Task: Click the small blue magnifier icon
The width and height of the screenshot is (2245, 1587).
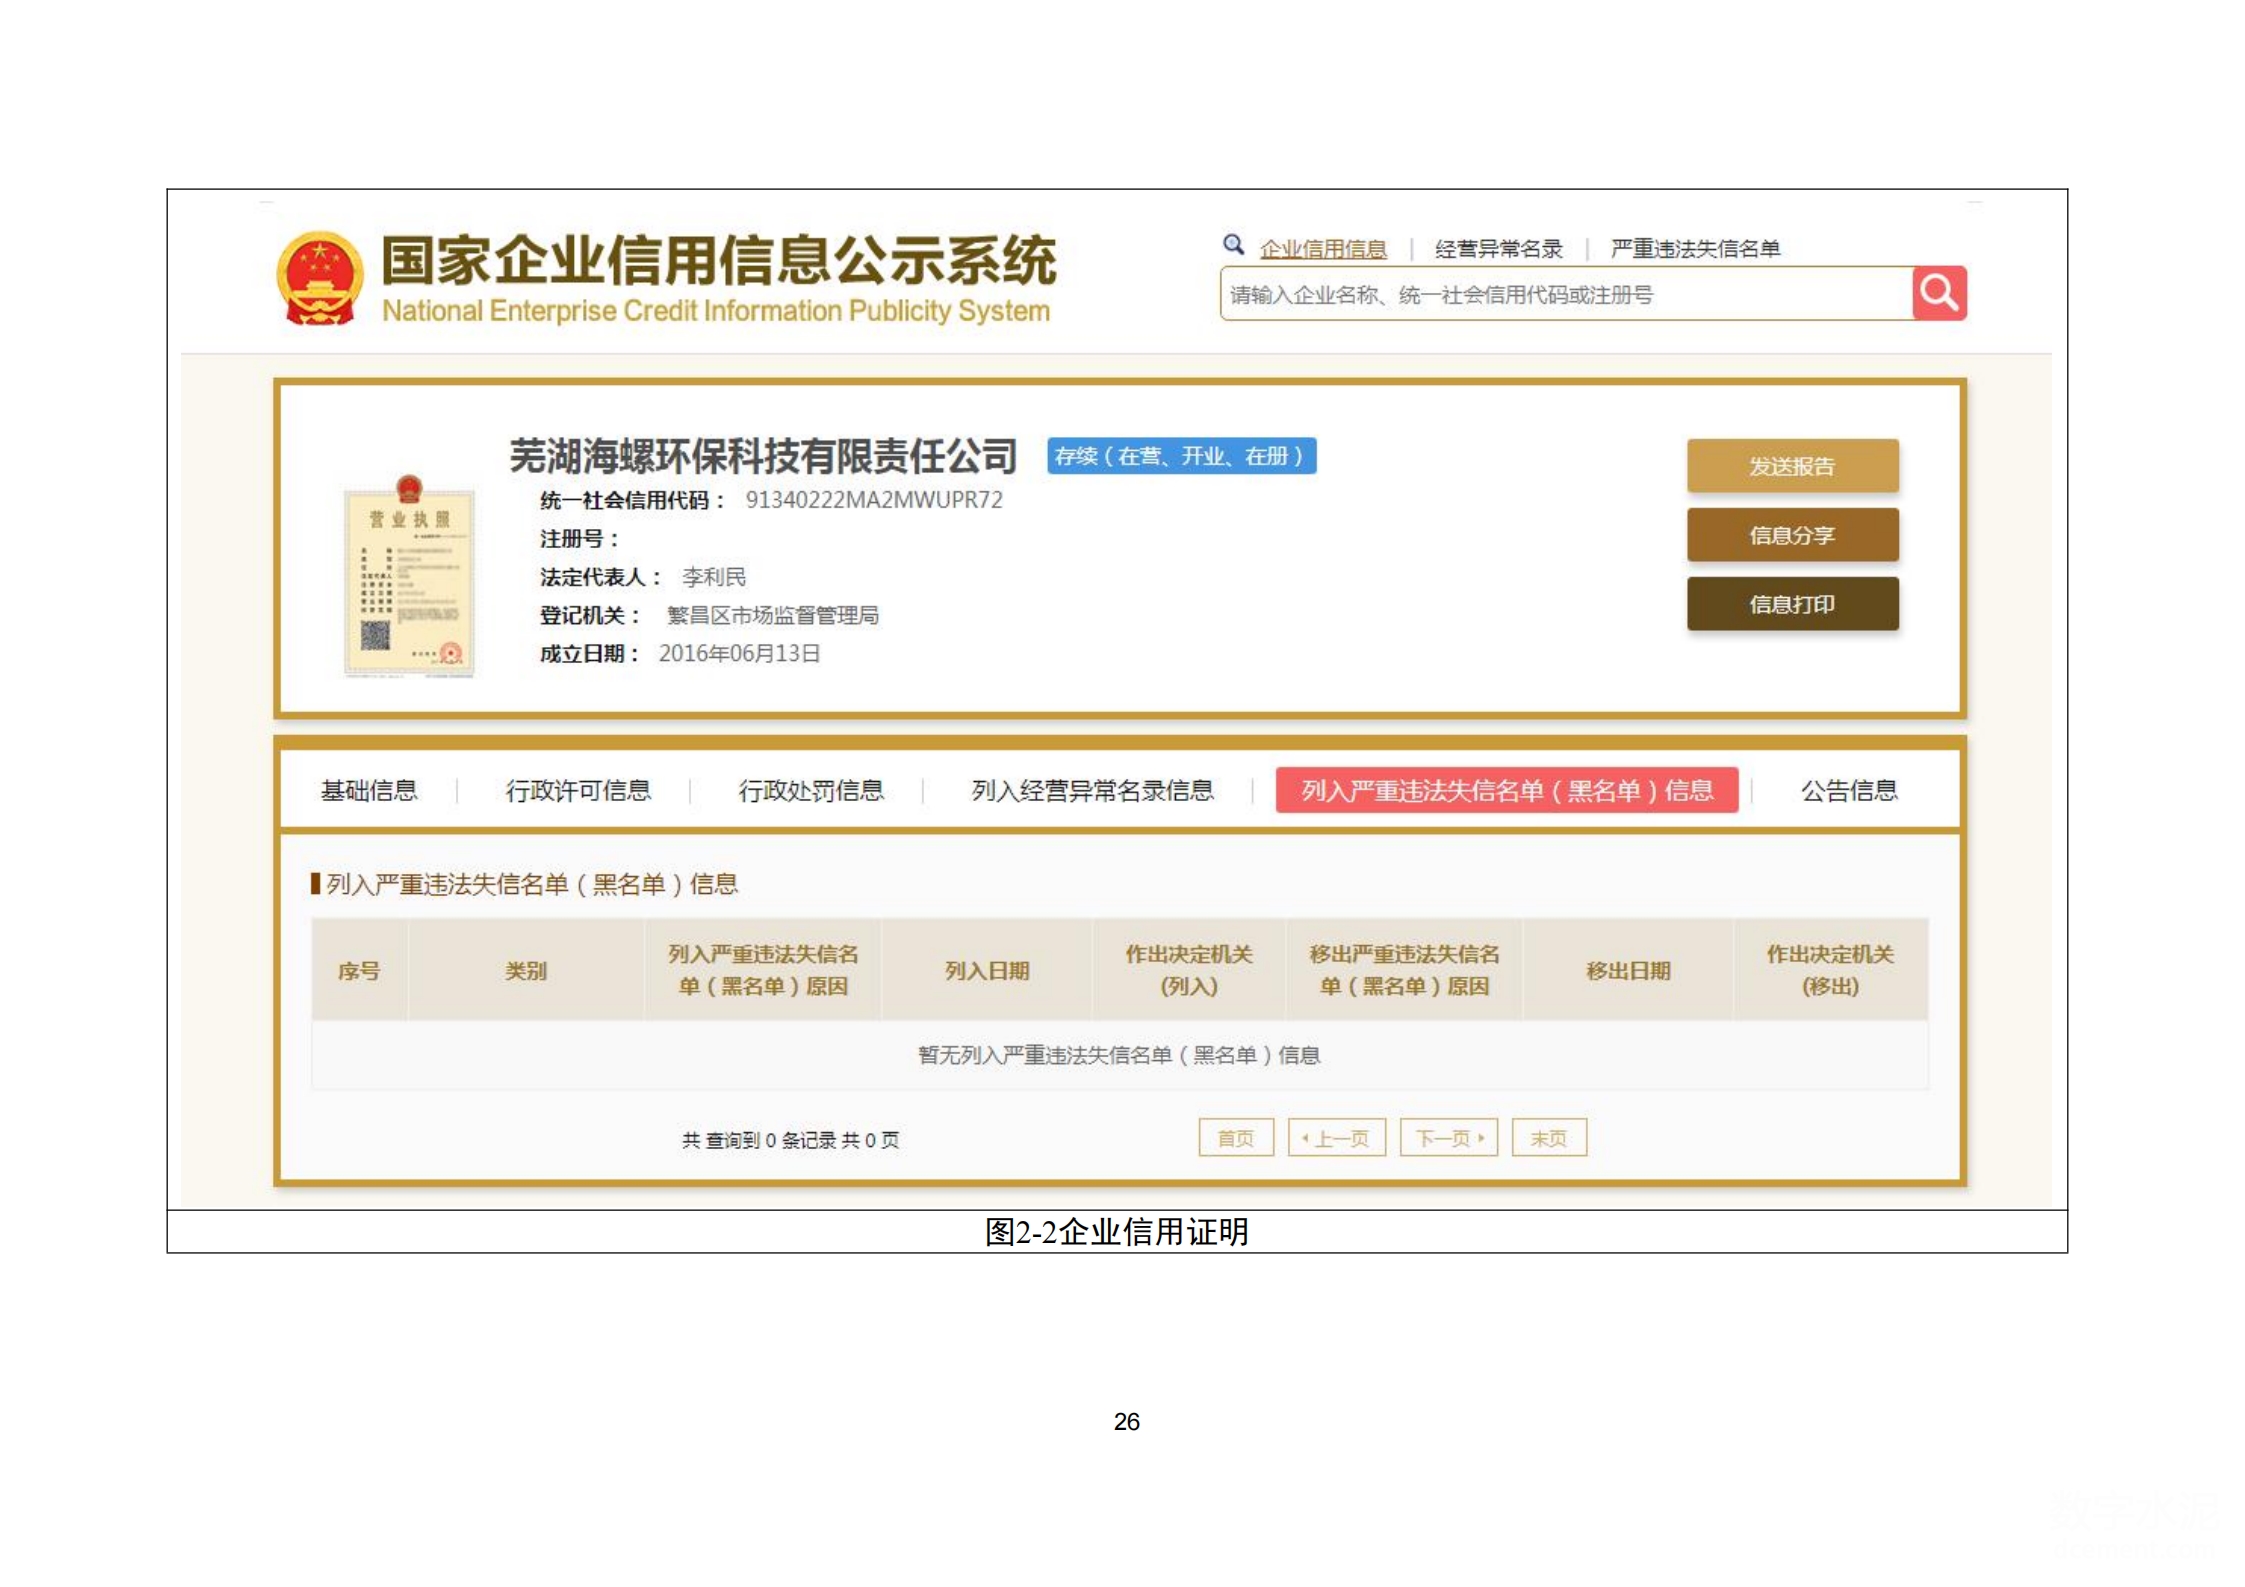Action: (1232, 245)
